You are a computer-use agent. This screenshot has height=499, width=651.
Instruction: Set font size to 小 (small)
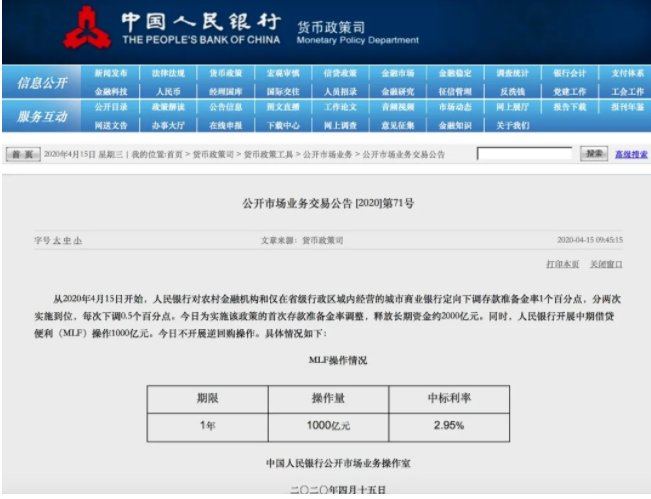(x=78, y=240)
